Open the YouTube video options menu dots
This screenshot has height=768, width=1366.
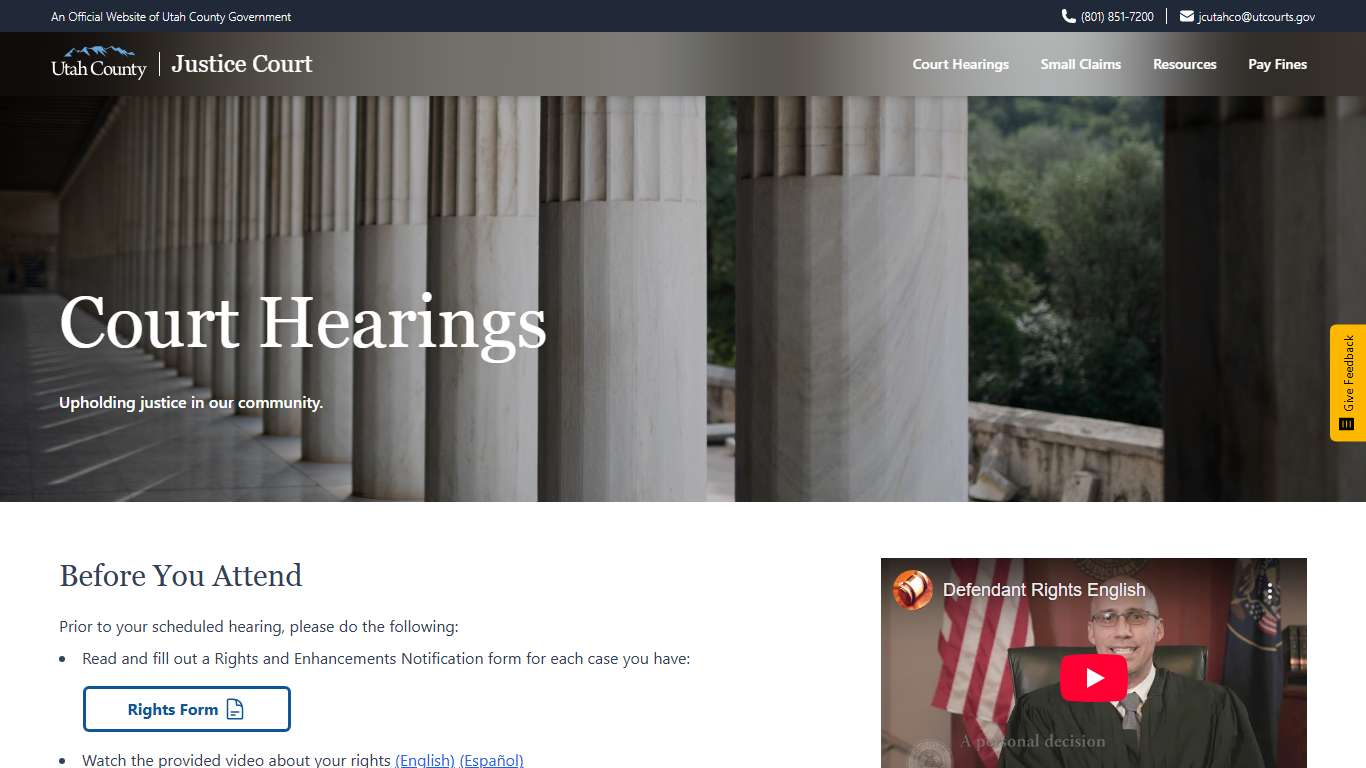(x=1270, y=590)
